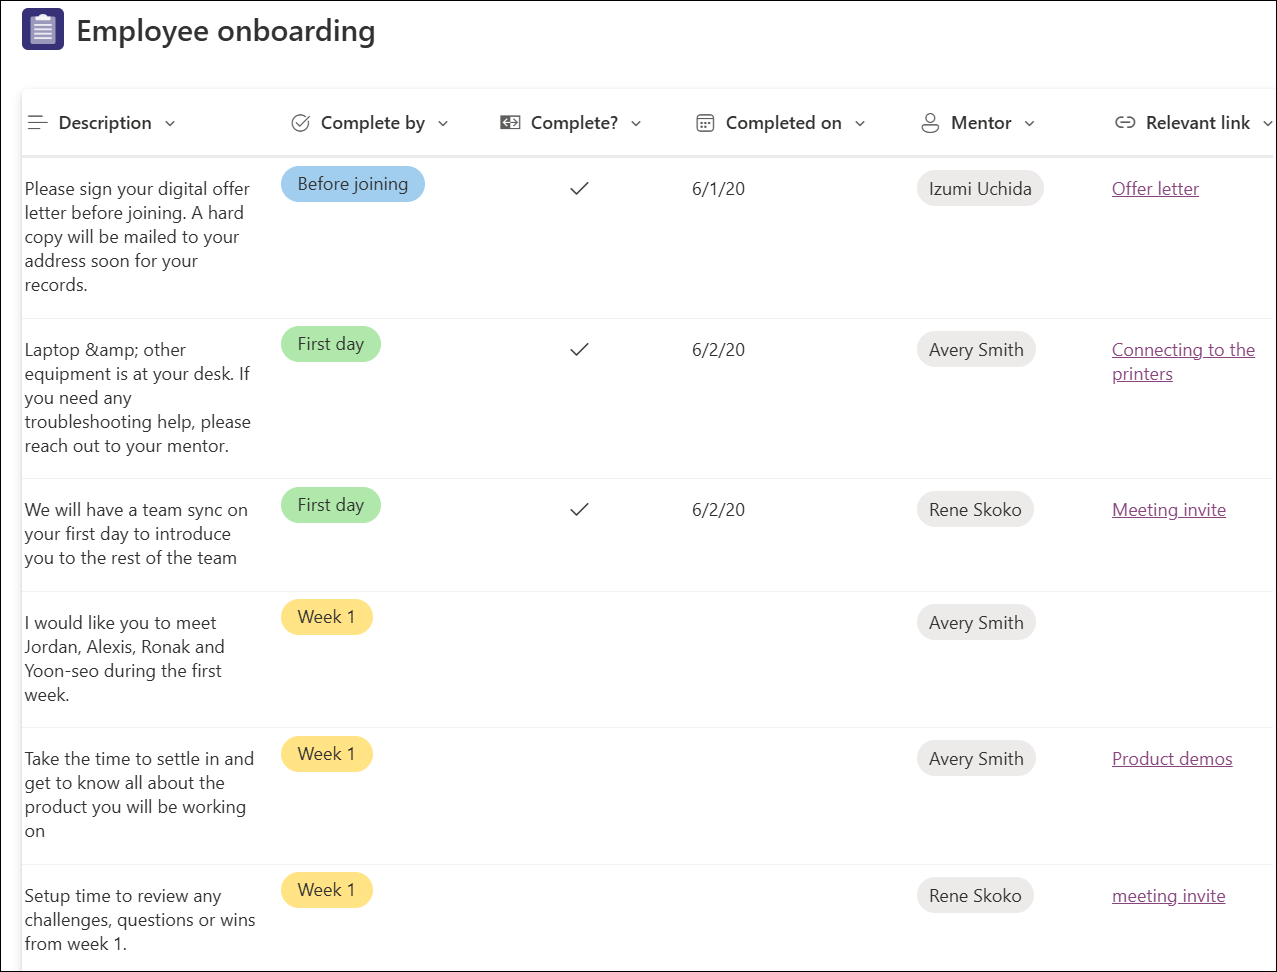Select the blue Before joining label

(x=352, y=184)
